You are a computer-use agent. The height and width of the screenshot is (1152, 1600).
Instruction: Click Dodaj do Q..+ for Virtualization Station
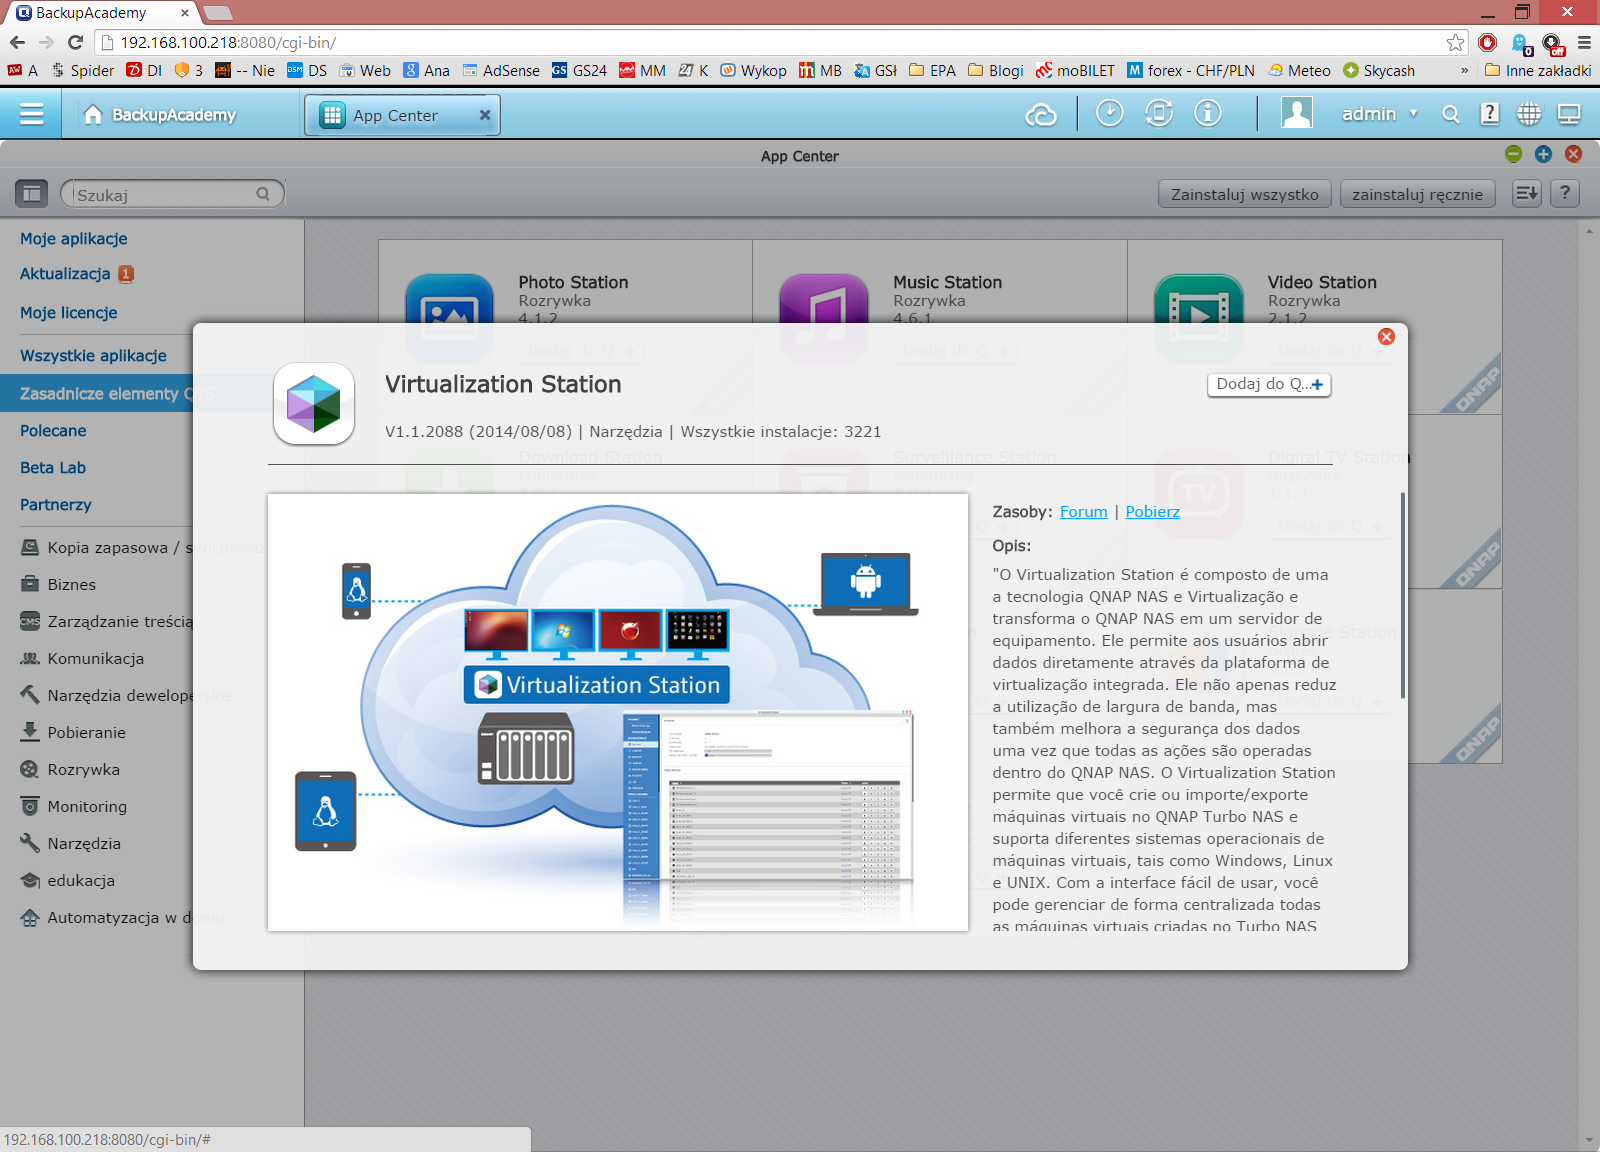1269,384
